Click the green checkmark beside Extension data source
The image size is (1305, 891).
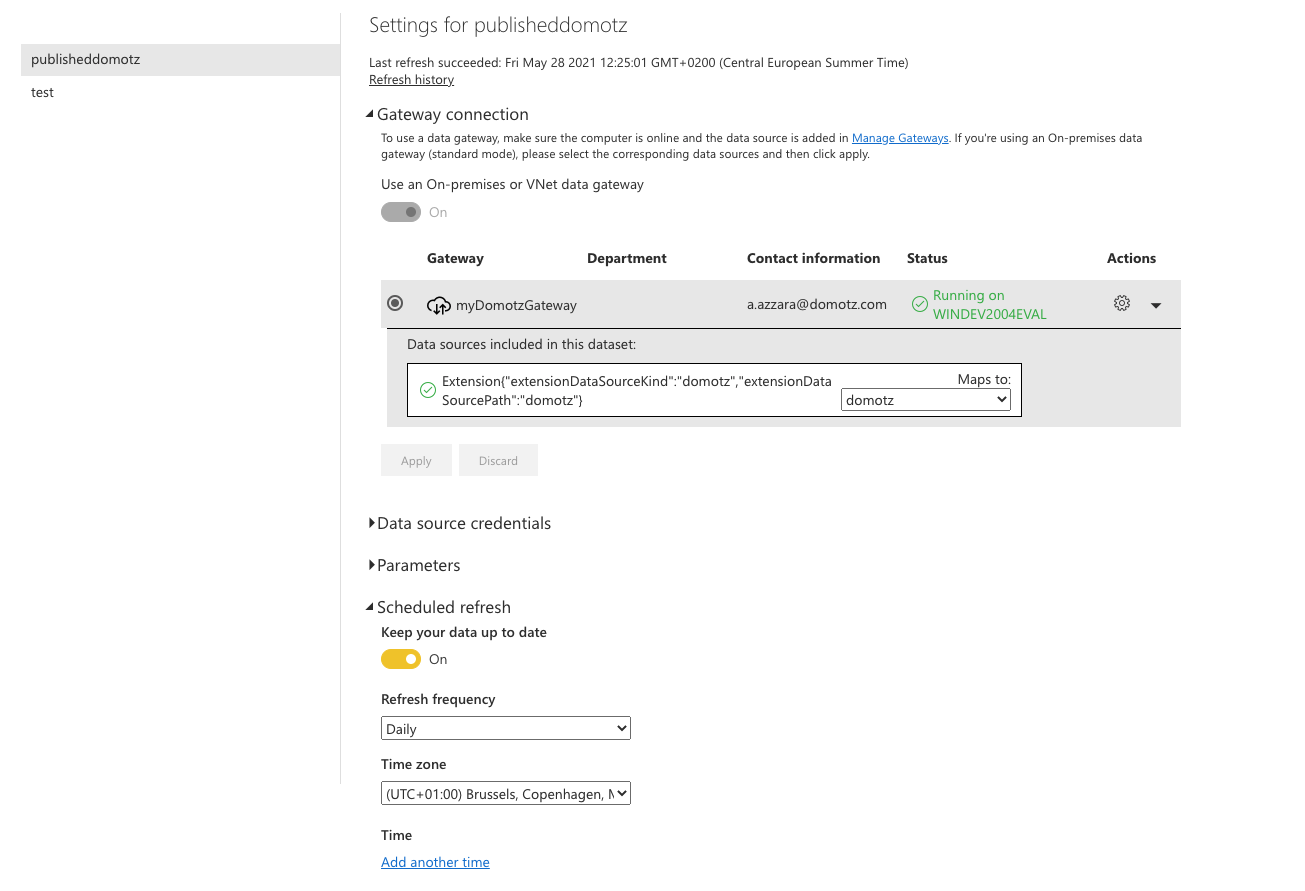428,390
